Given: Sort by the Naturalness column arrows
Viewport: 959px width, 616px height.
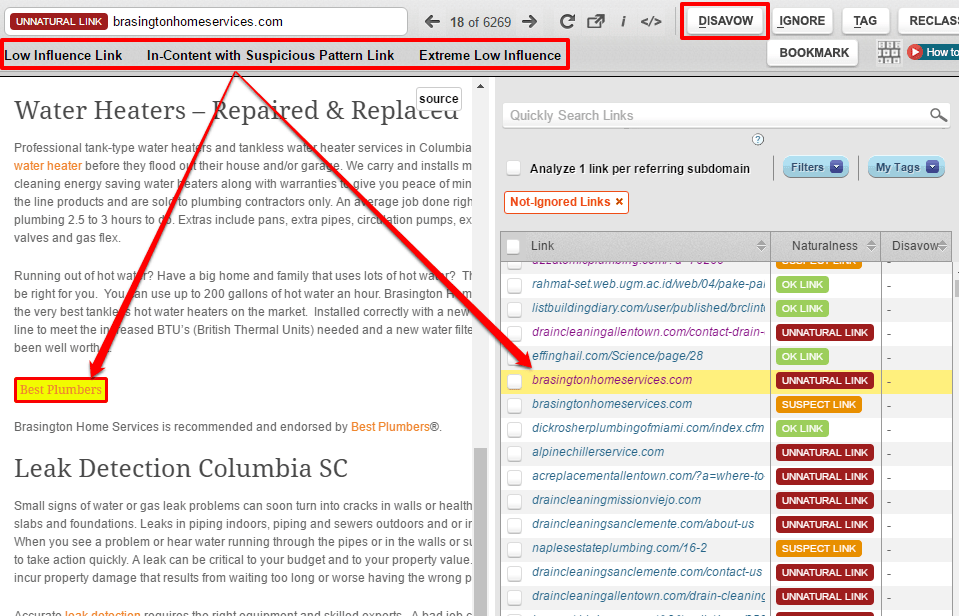Looking at the screenshot, I should pyautogui.click(x=871, y=246).
